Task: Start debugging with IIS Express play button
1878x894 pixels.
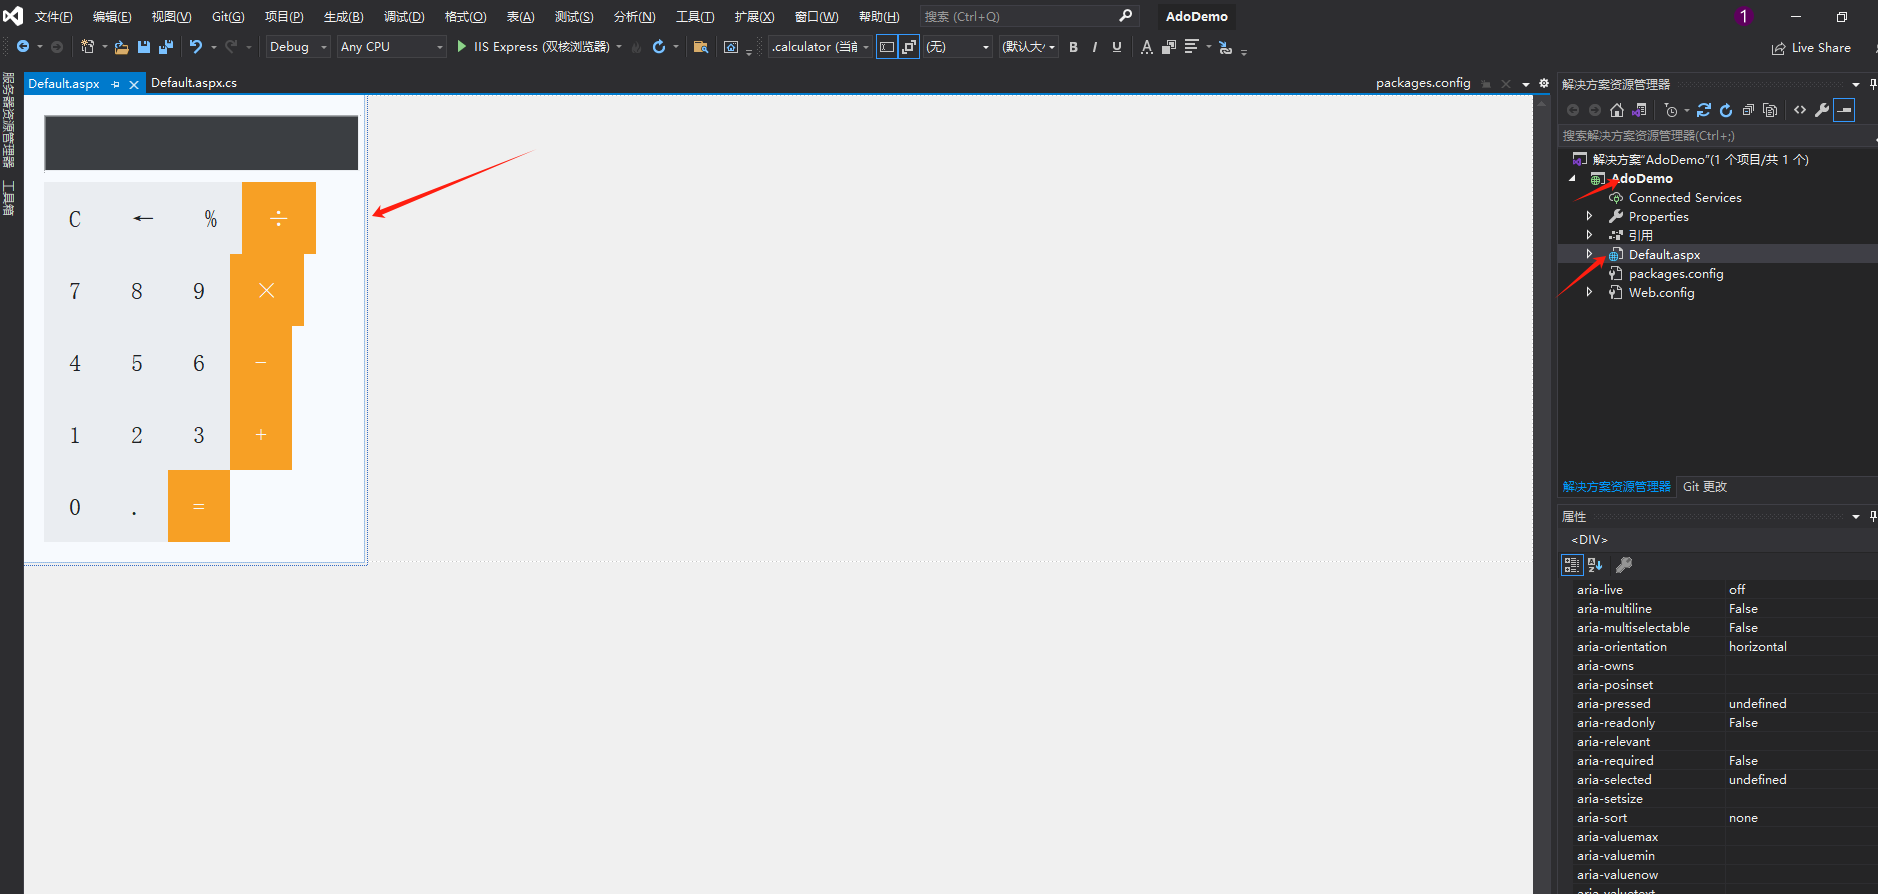Action: 461,46
